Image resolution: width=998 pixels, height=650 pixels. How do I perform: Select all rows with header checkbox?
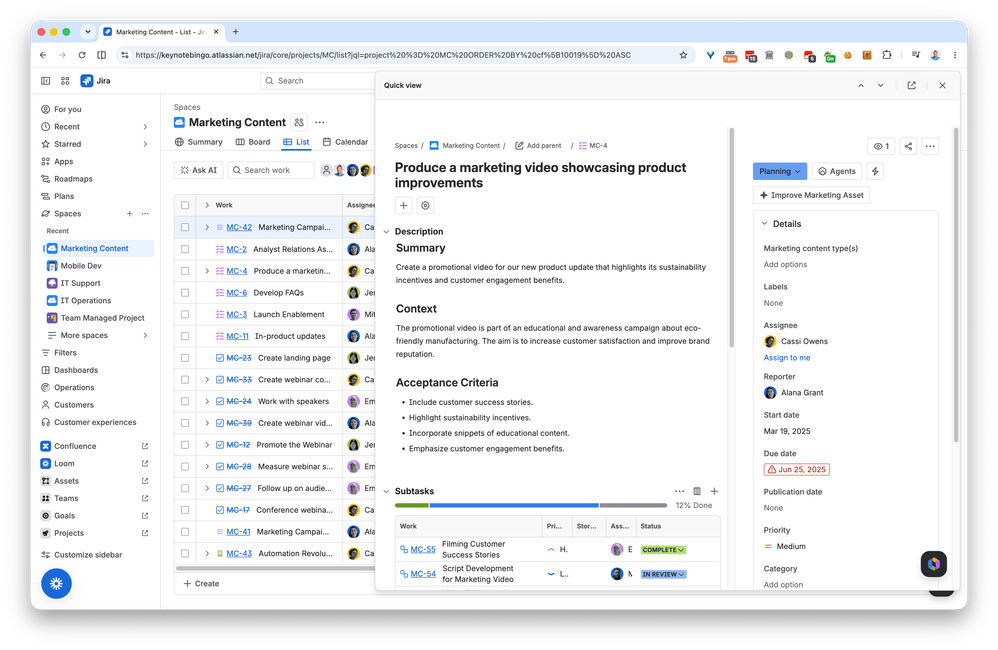point(185,205)
